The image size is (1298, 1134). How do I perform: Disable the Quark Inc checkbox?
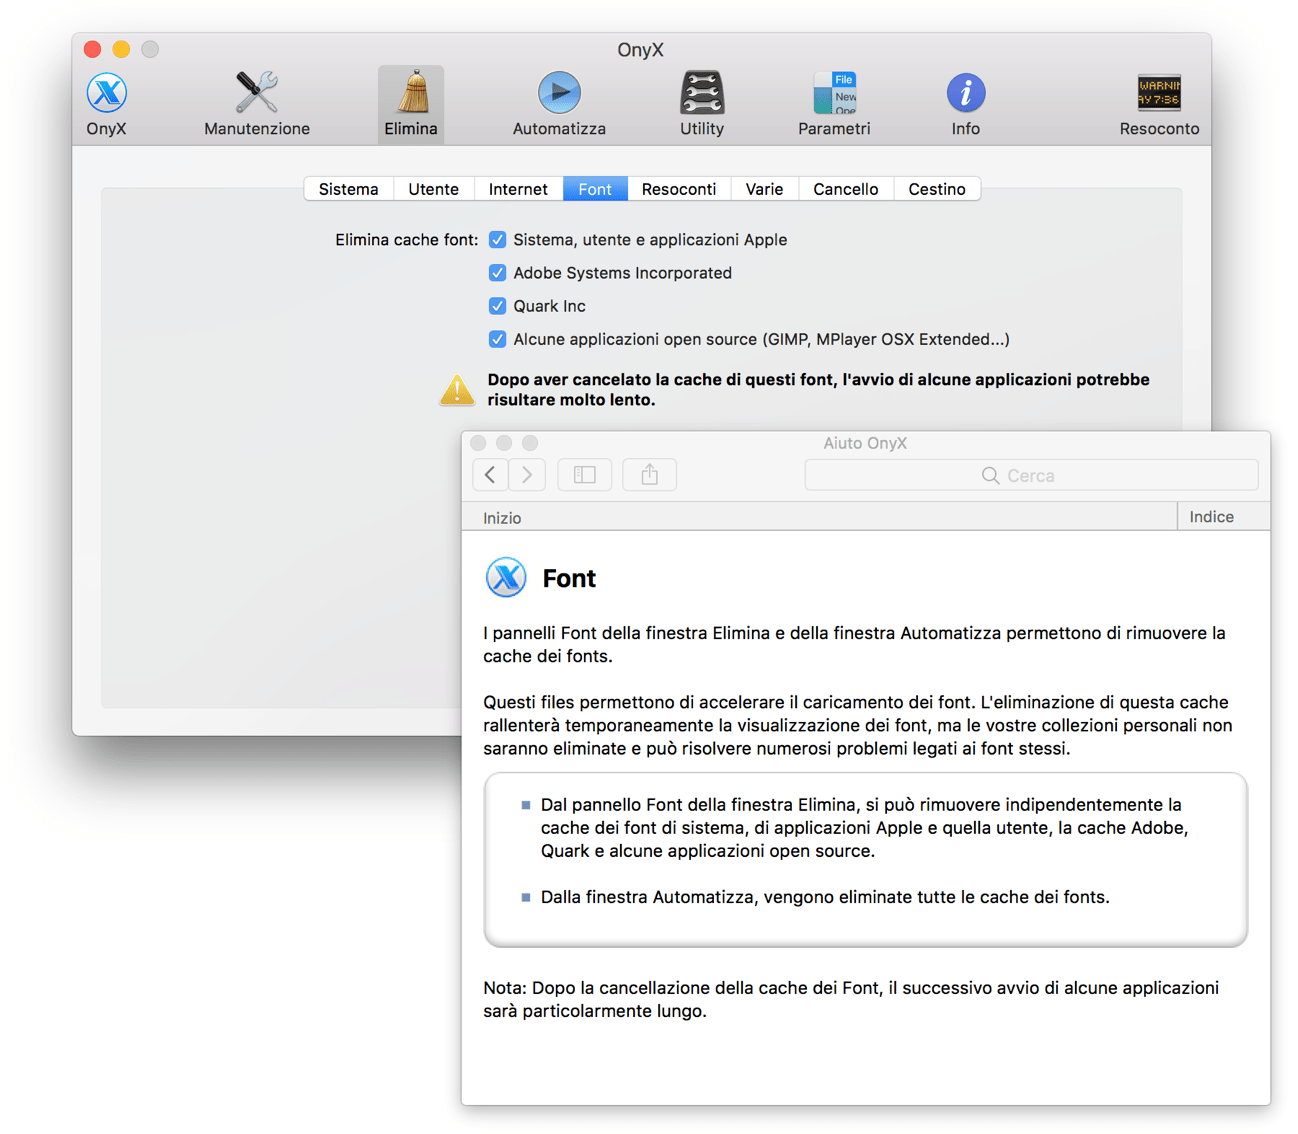coord(497,305)
